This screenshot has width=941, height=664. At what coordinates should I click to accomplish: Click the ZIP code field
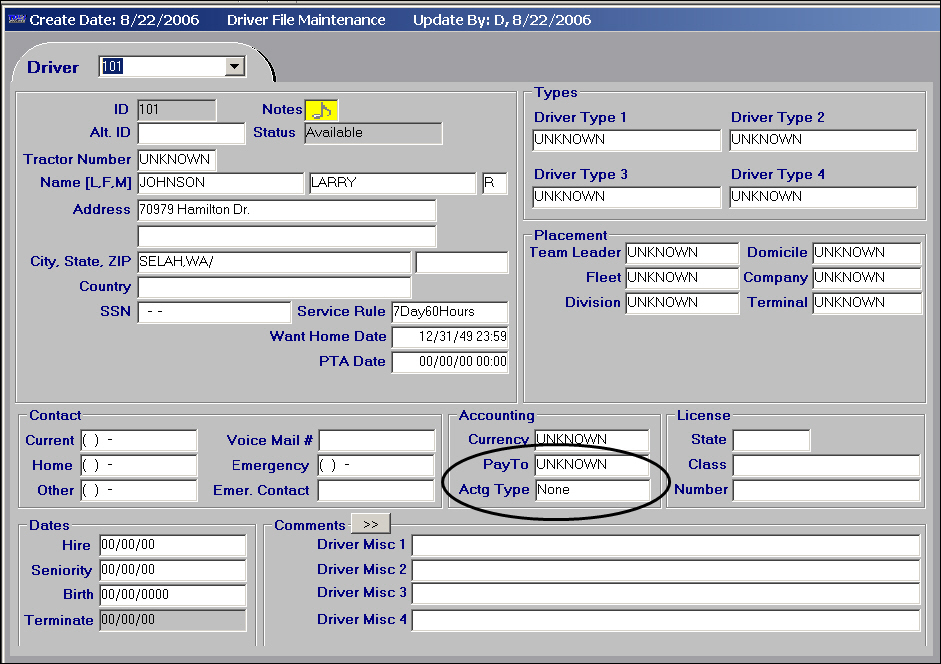[x=462, y=262]
